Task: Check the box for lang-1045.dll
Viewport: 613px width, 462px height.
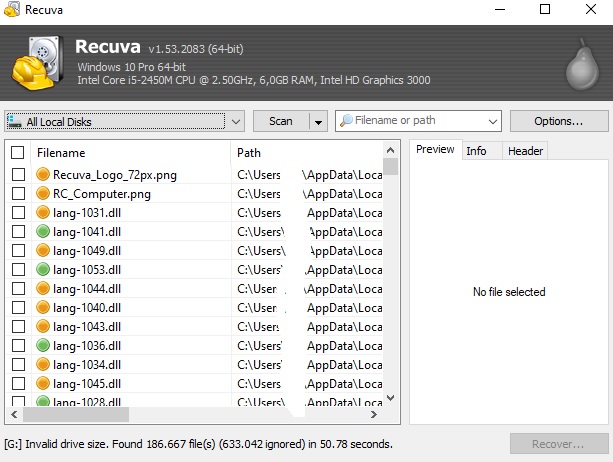Action: pos(18,383)
